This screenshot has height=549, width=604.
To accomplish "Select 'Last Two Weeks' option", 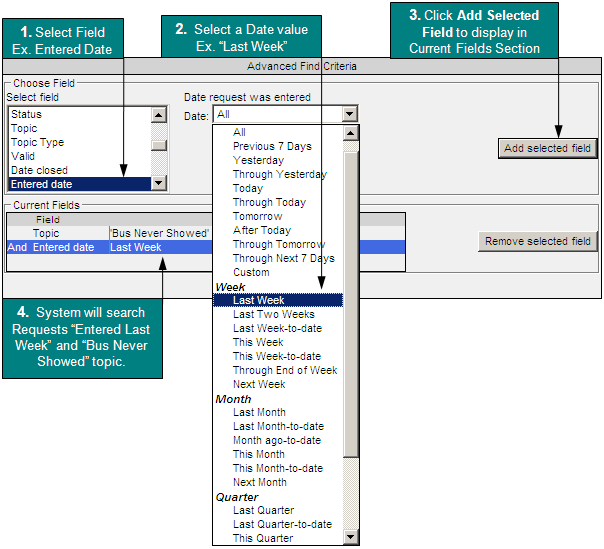I will tap(273, 314).
